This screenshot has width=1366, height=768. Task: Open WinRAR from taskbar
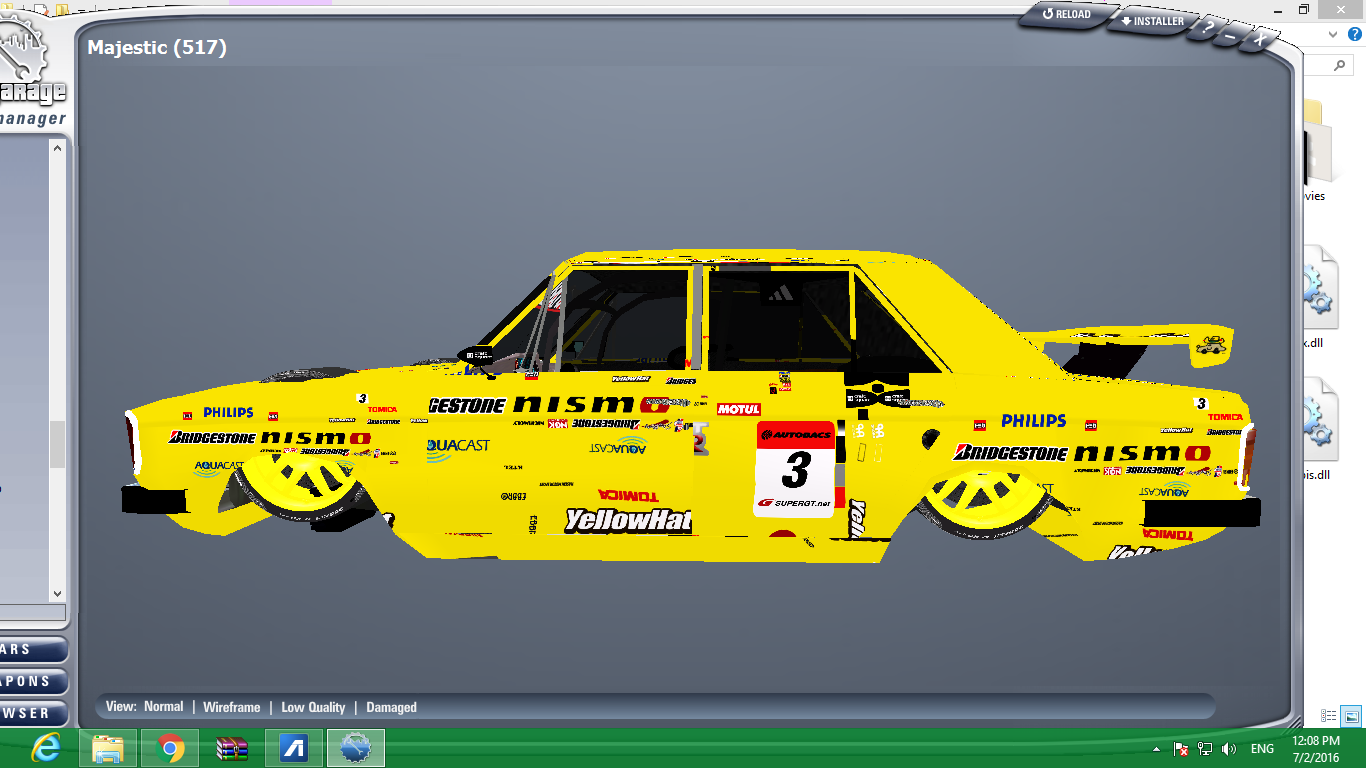coord(232,748)
